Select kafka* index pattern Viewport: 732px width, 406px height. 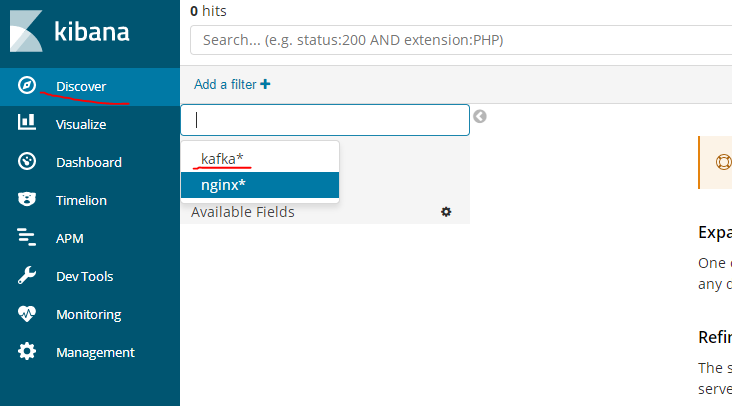point(260,159)
